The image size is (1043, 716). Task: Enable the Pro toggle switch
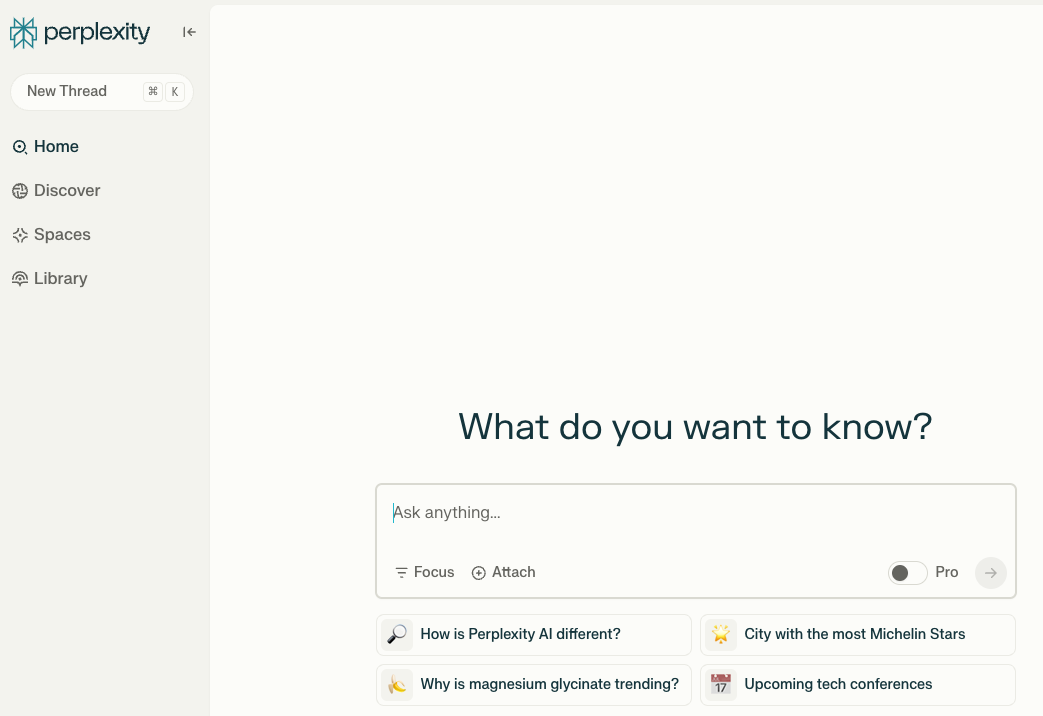click(x=907, y=573)
